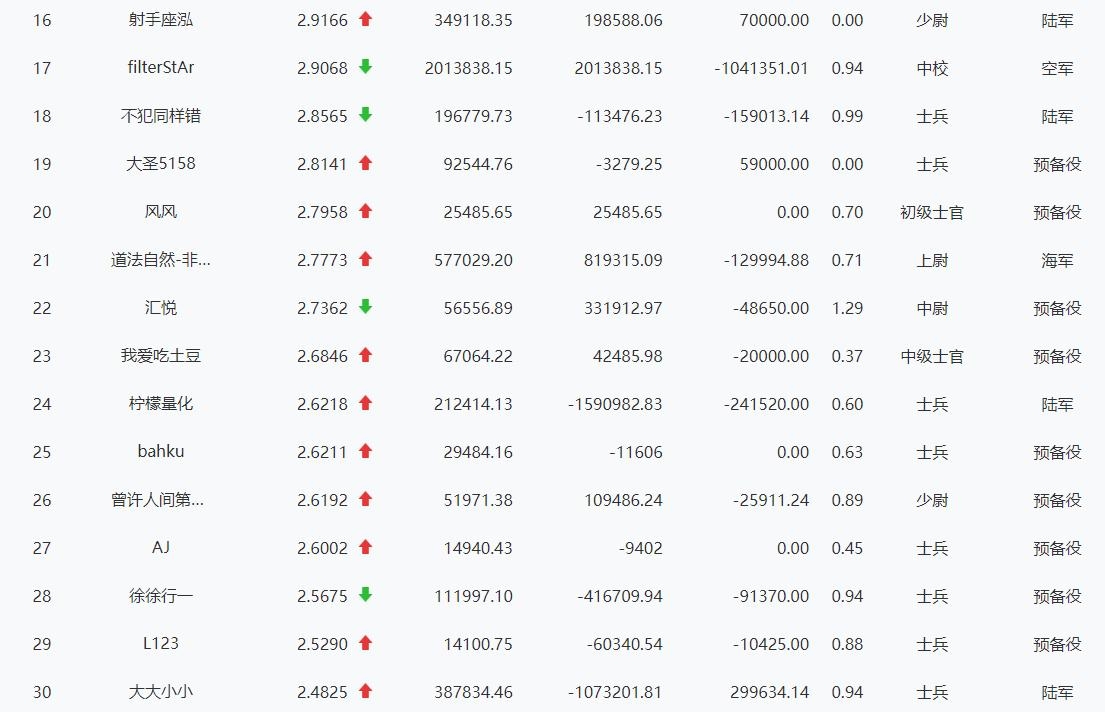The width and height of the screenshot is (1105, 712).
Task: Click the green down arrow beside 汇悦
Action: click(x=365, y=307)
